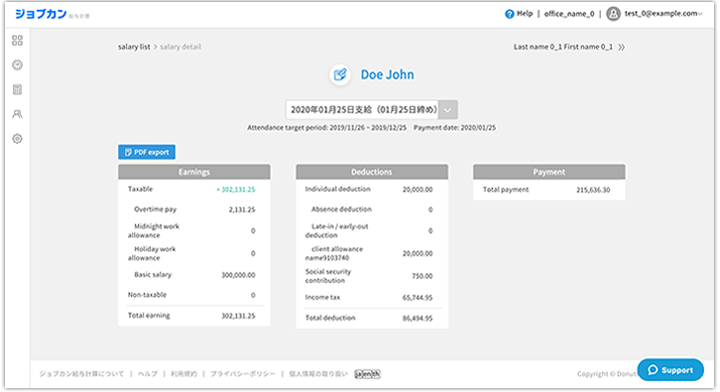The height and width of the screenshot is (392, 720).
Task: Open the clock attendance icon in sidebar
Action: tap(17, 65)
